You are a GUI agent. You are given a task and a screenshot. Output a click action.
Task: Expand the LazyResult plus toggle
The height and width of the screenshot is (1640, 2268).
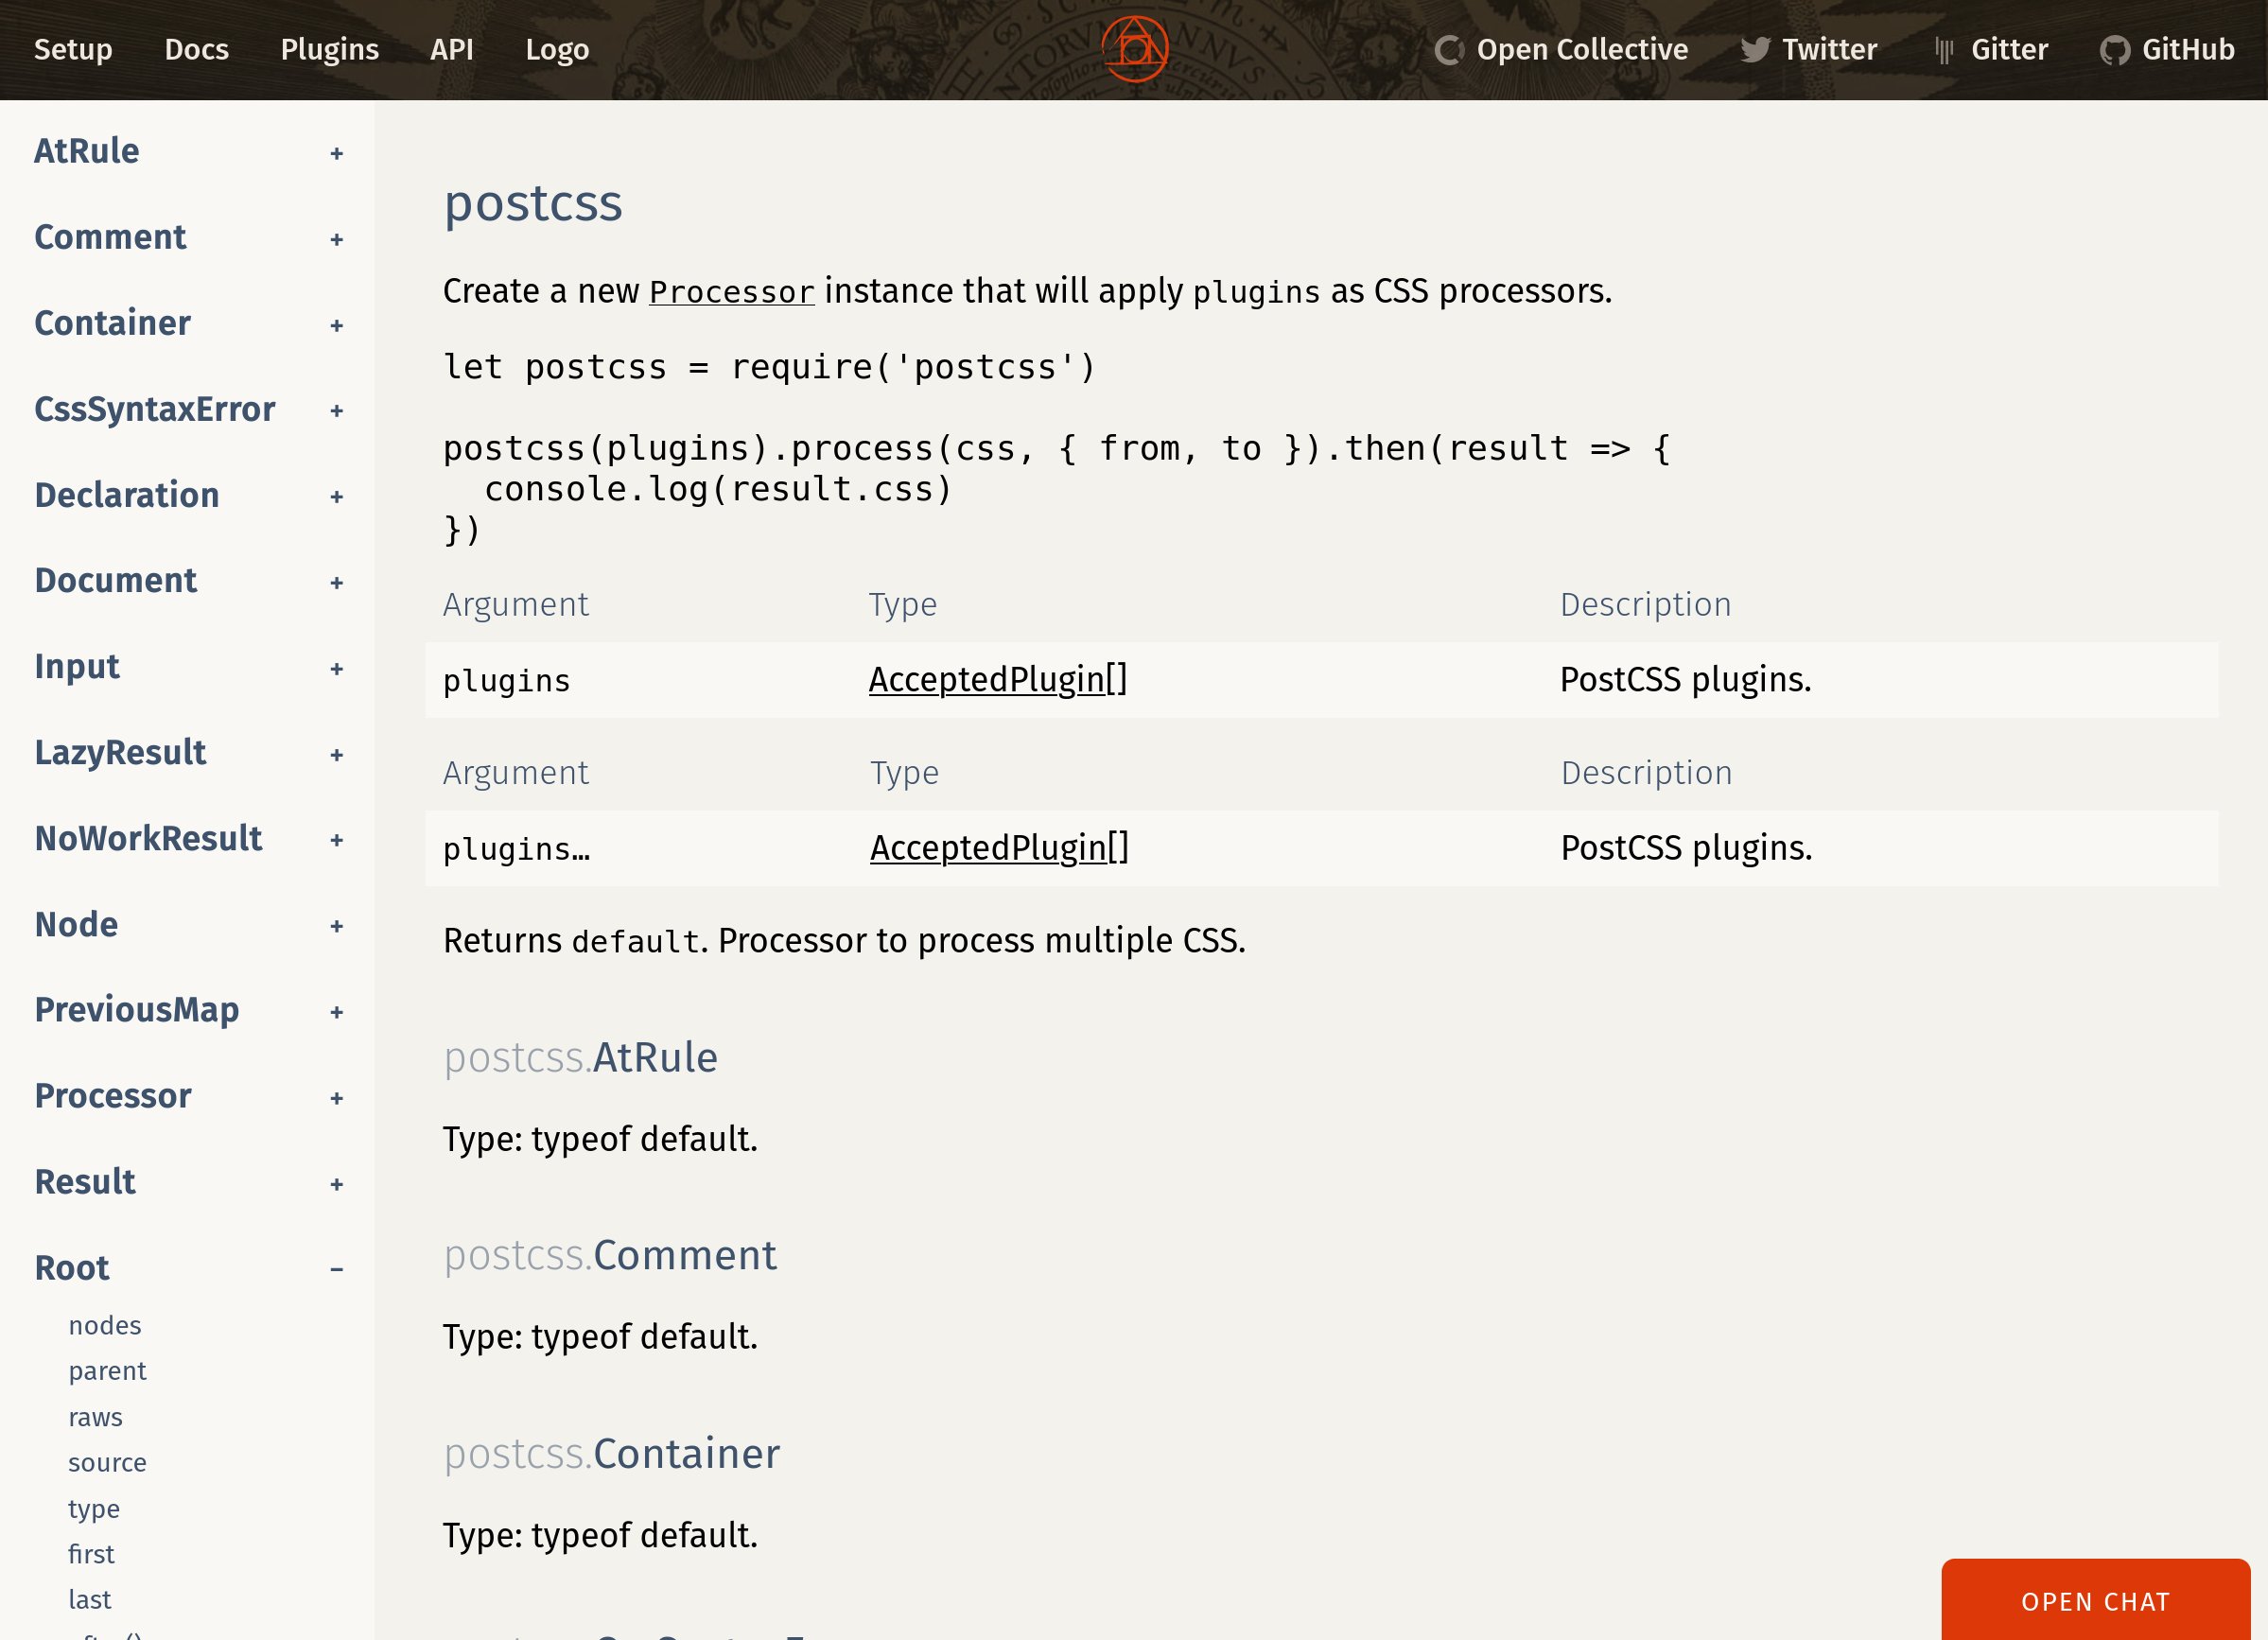[x=337, y=755]
